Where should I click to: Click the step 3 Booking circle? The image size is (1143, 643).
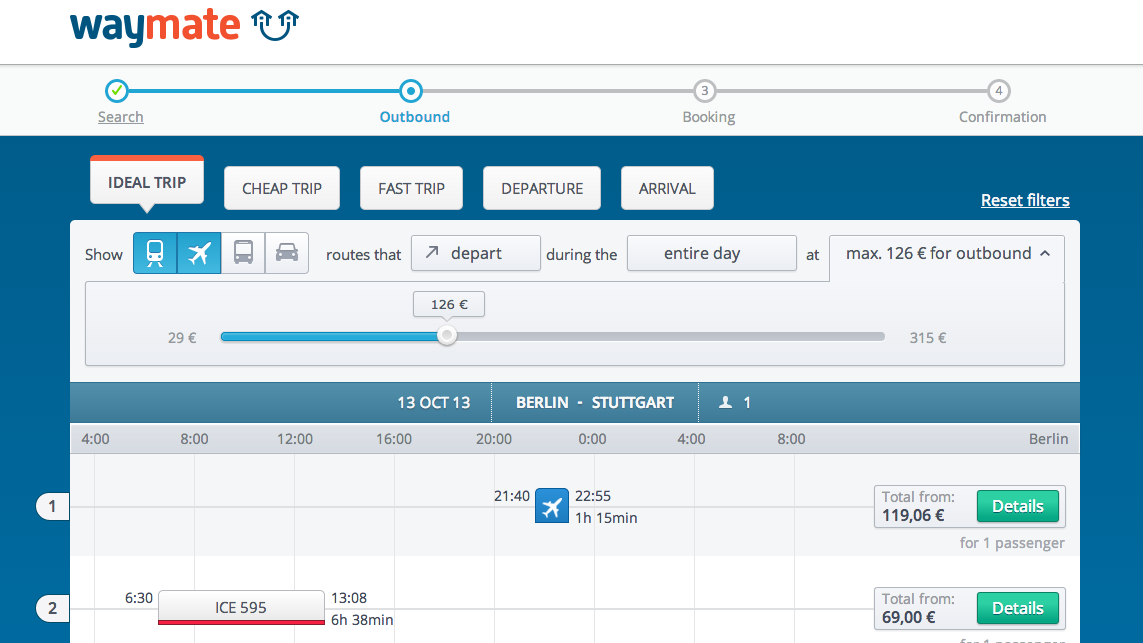point(704,90)
